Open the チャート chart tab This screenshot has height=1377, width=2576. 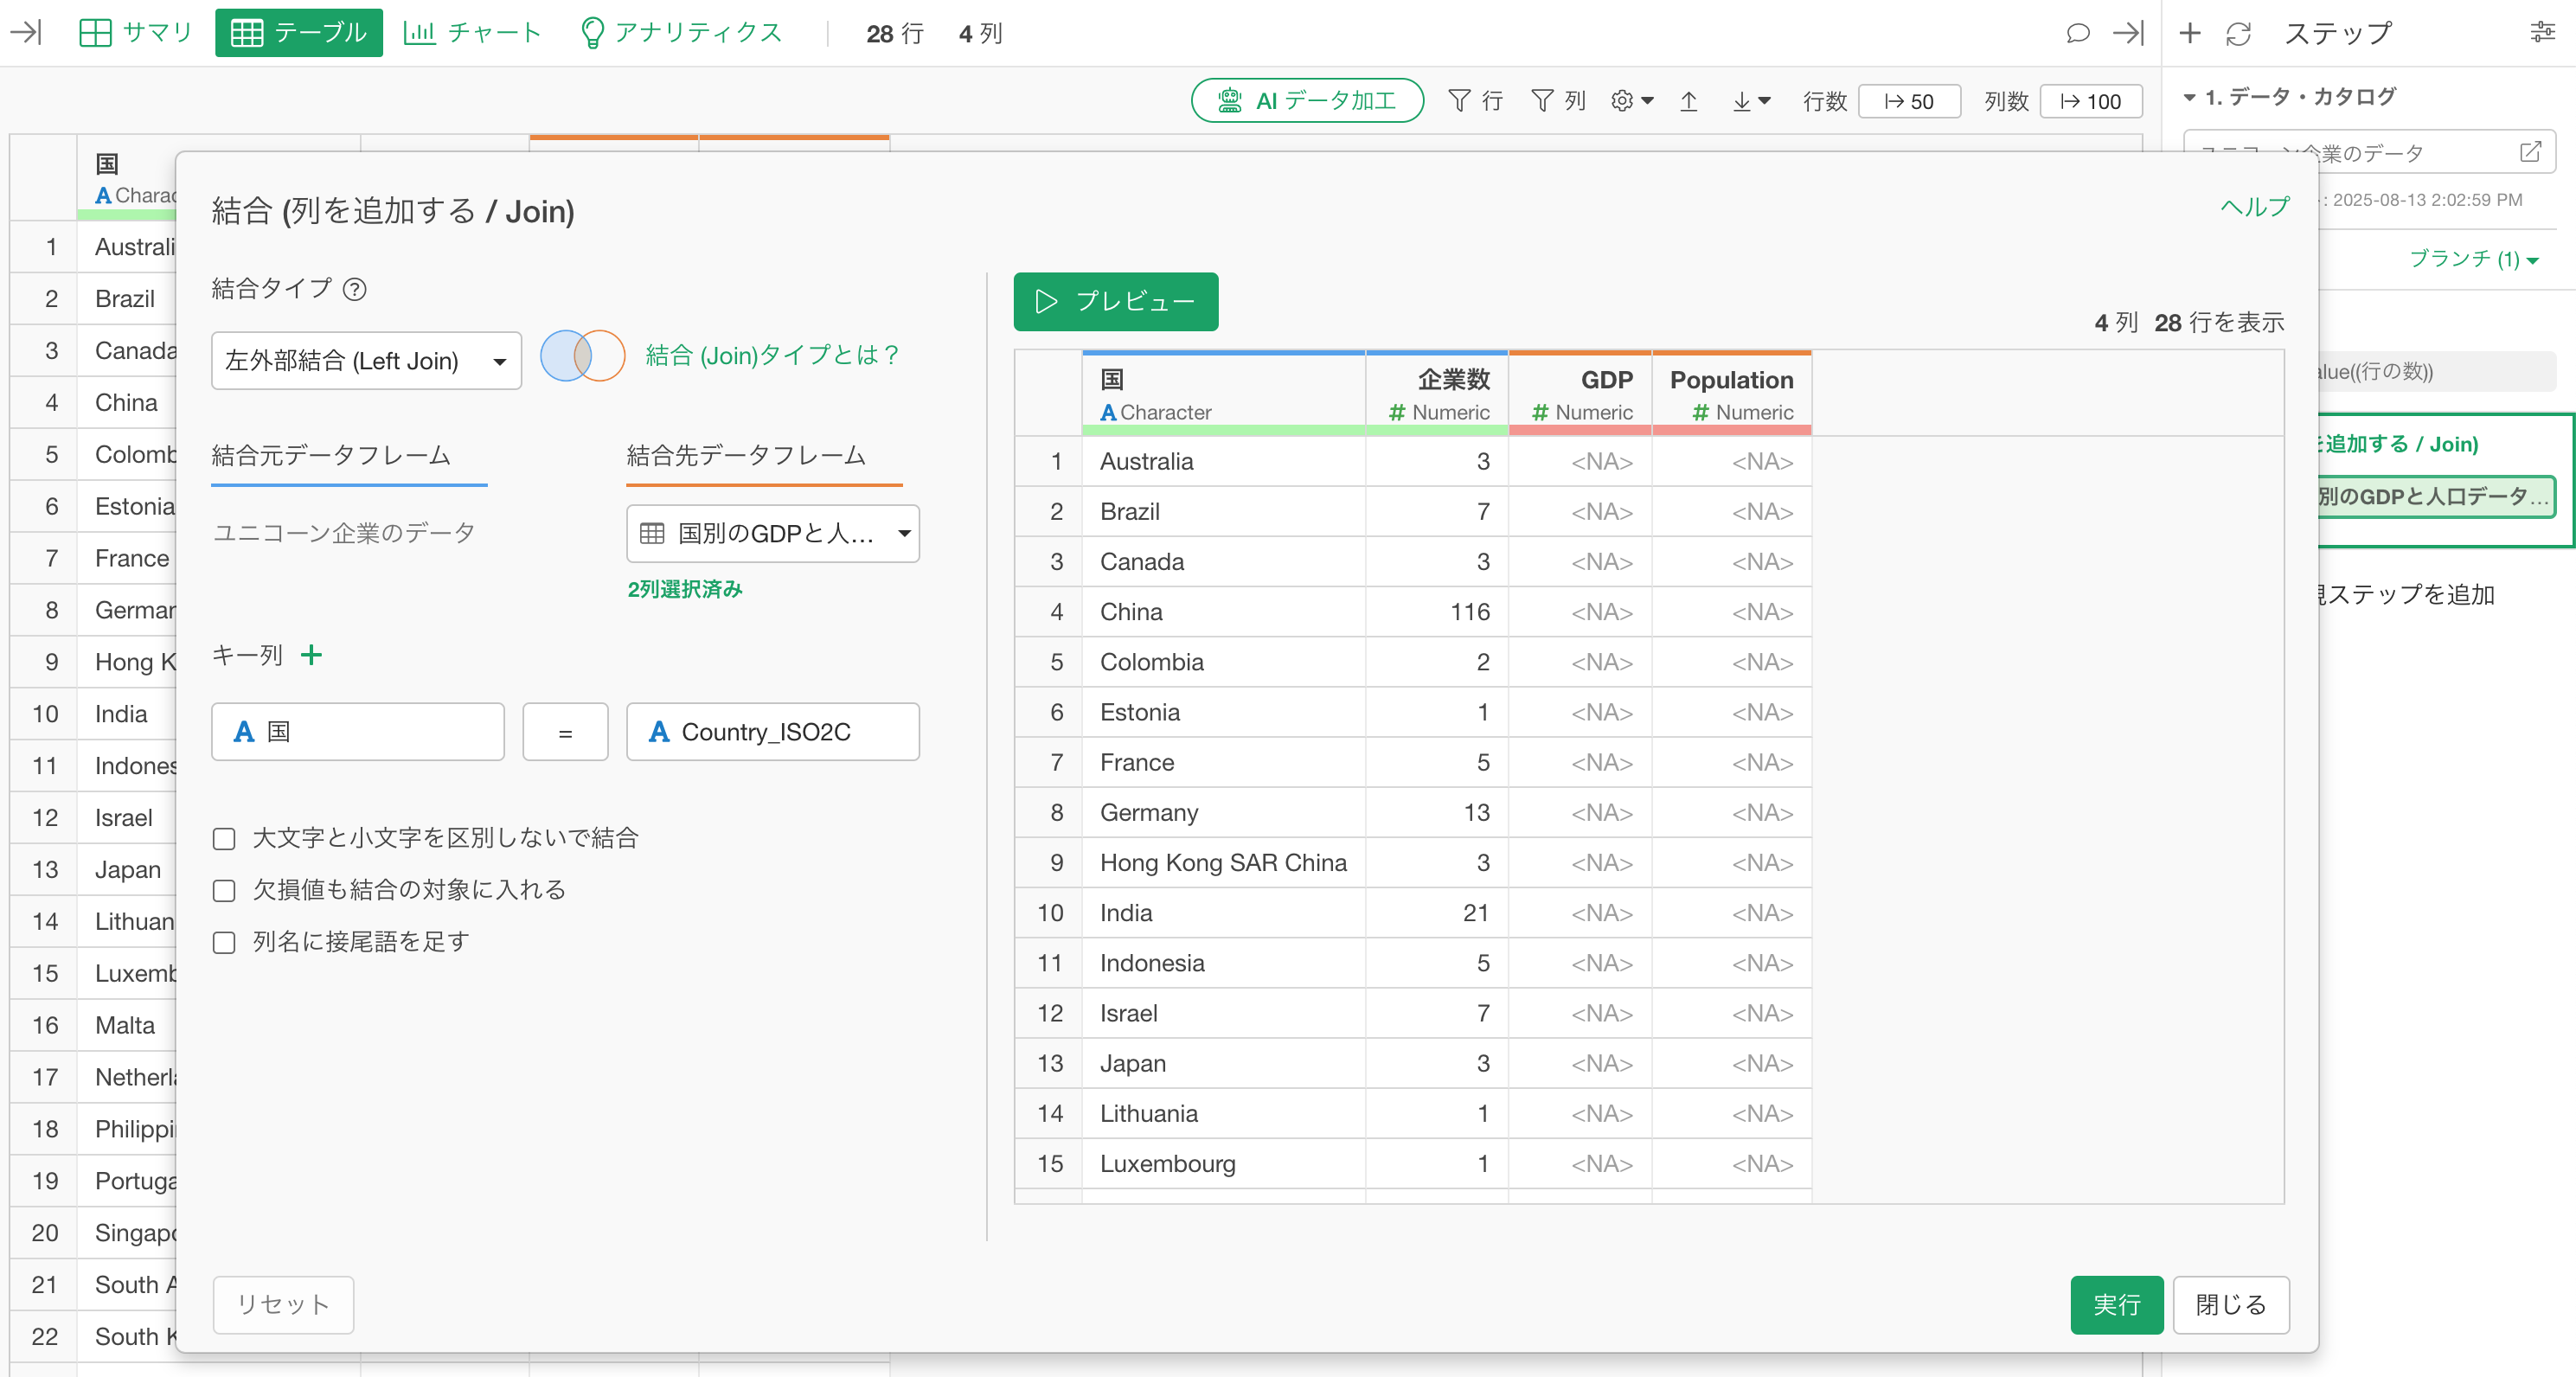click(472, 33)
